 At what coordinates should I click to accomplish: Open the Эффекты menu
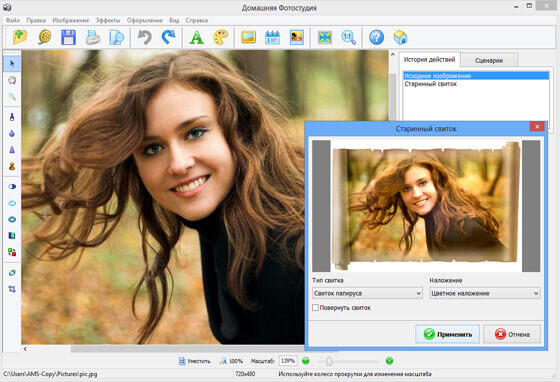click(108, 20)
